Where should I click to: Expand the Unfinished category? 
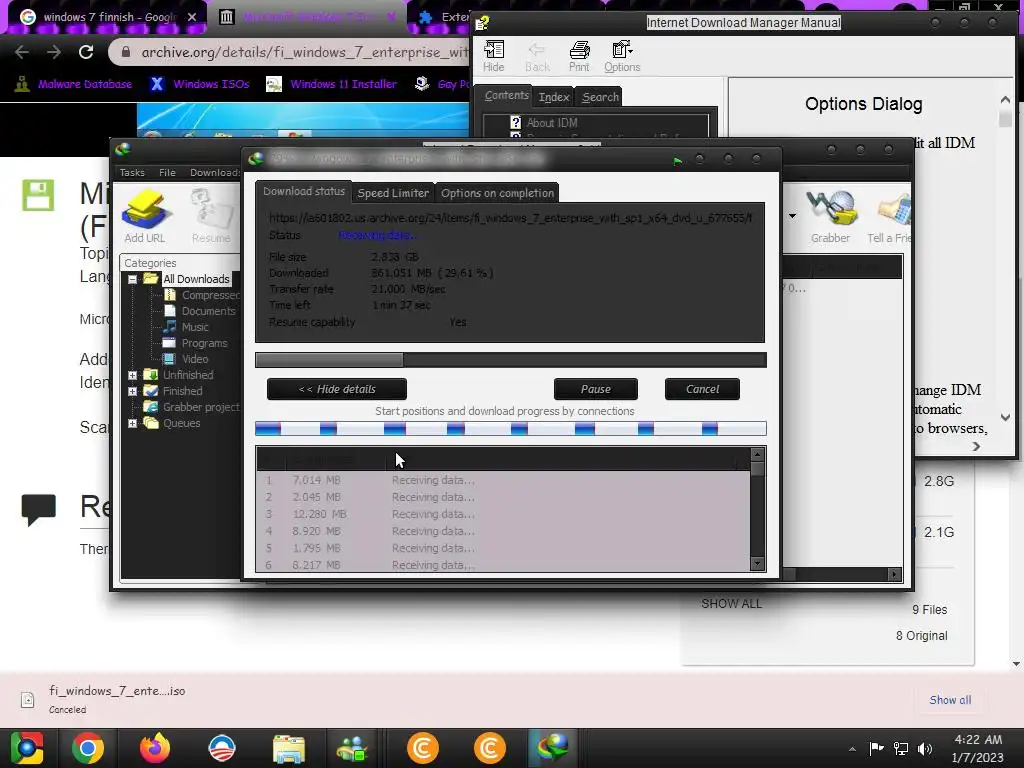[133, 375]
